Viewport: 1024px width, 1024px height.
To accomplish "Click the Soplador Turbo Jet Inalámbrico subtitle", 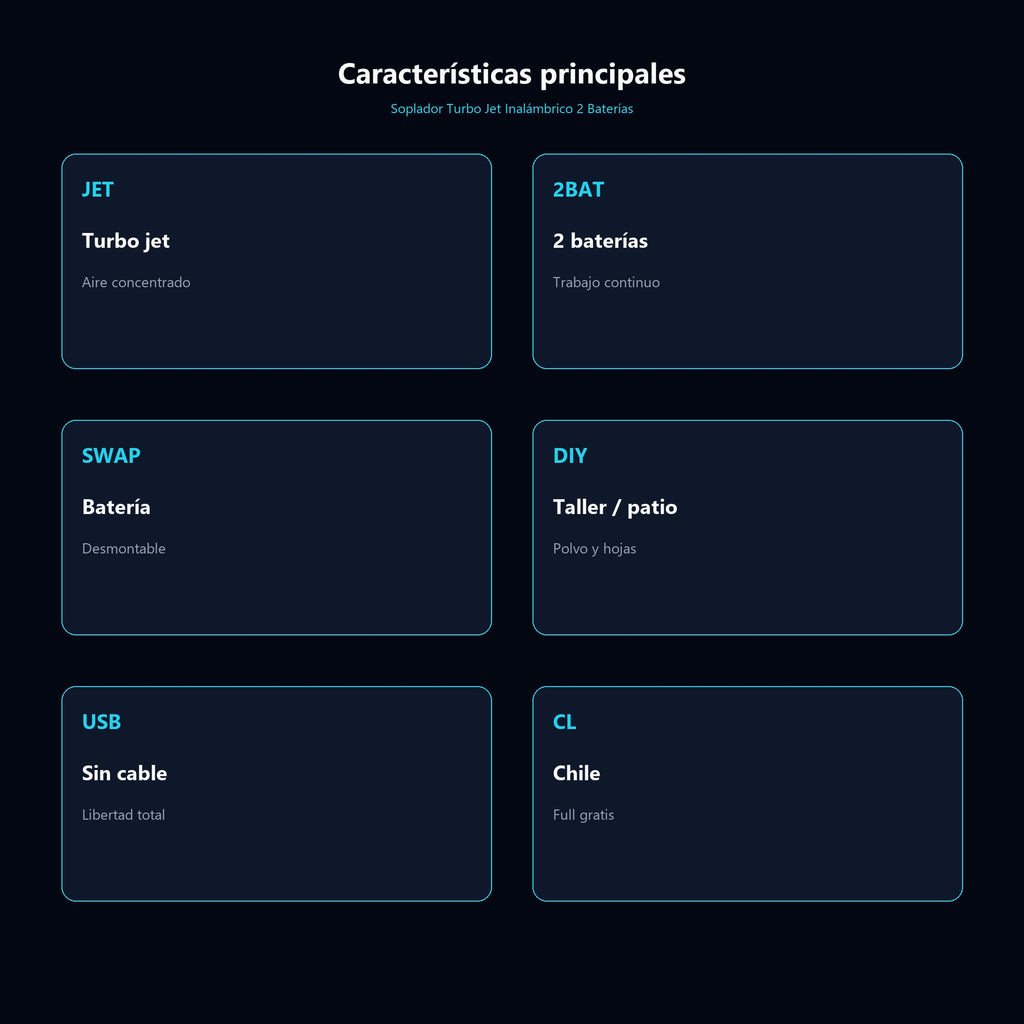I will tap(511, 108).
